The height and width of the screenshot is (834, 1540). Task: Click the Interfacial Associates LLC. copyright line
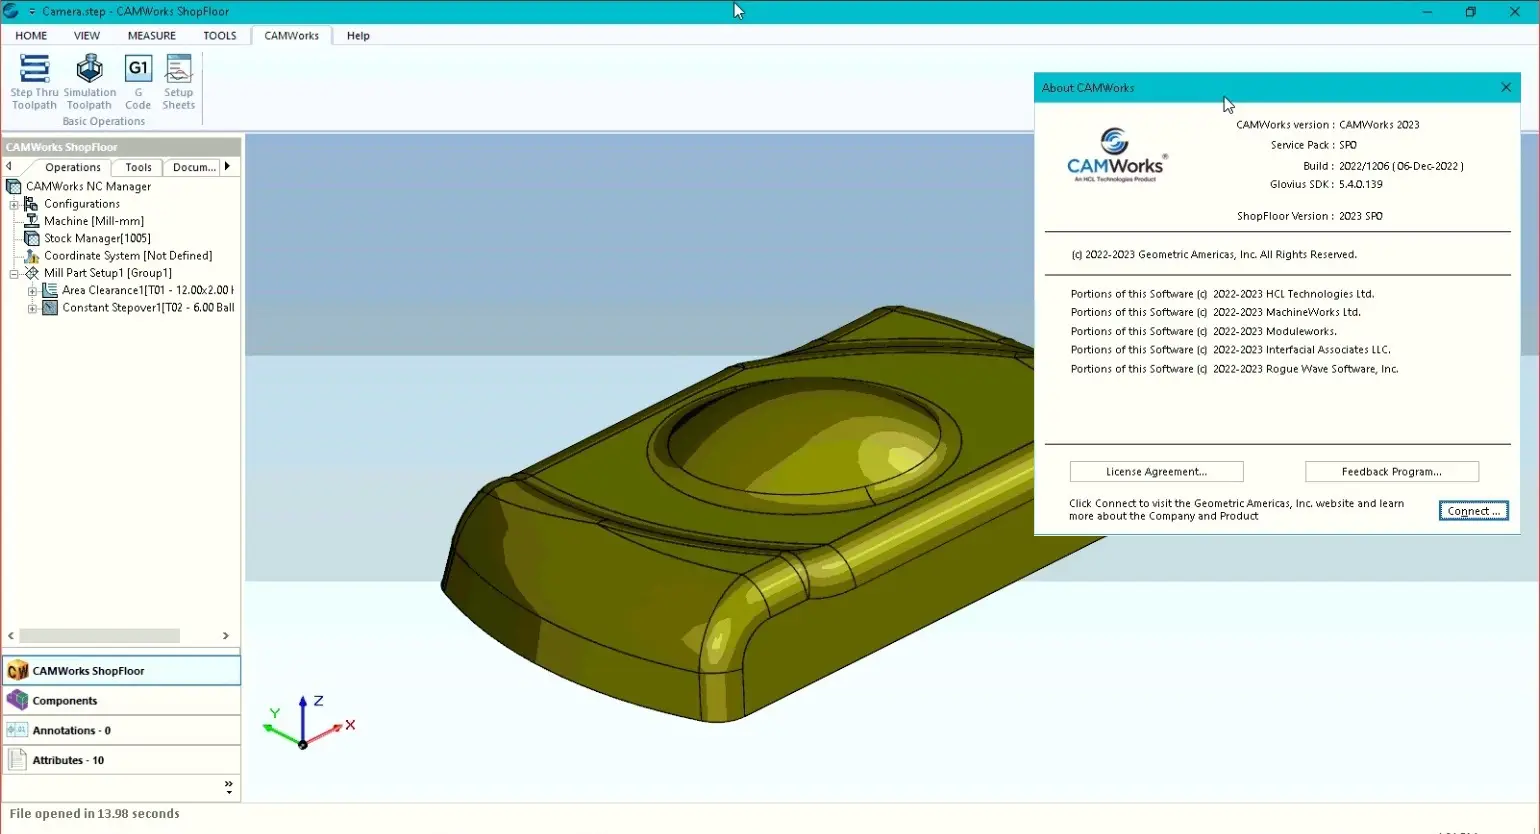[1230, 350]
